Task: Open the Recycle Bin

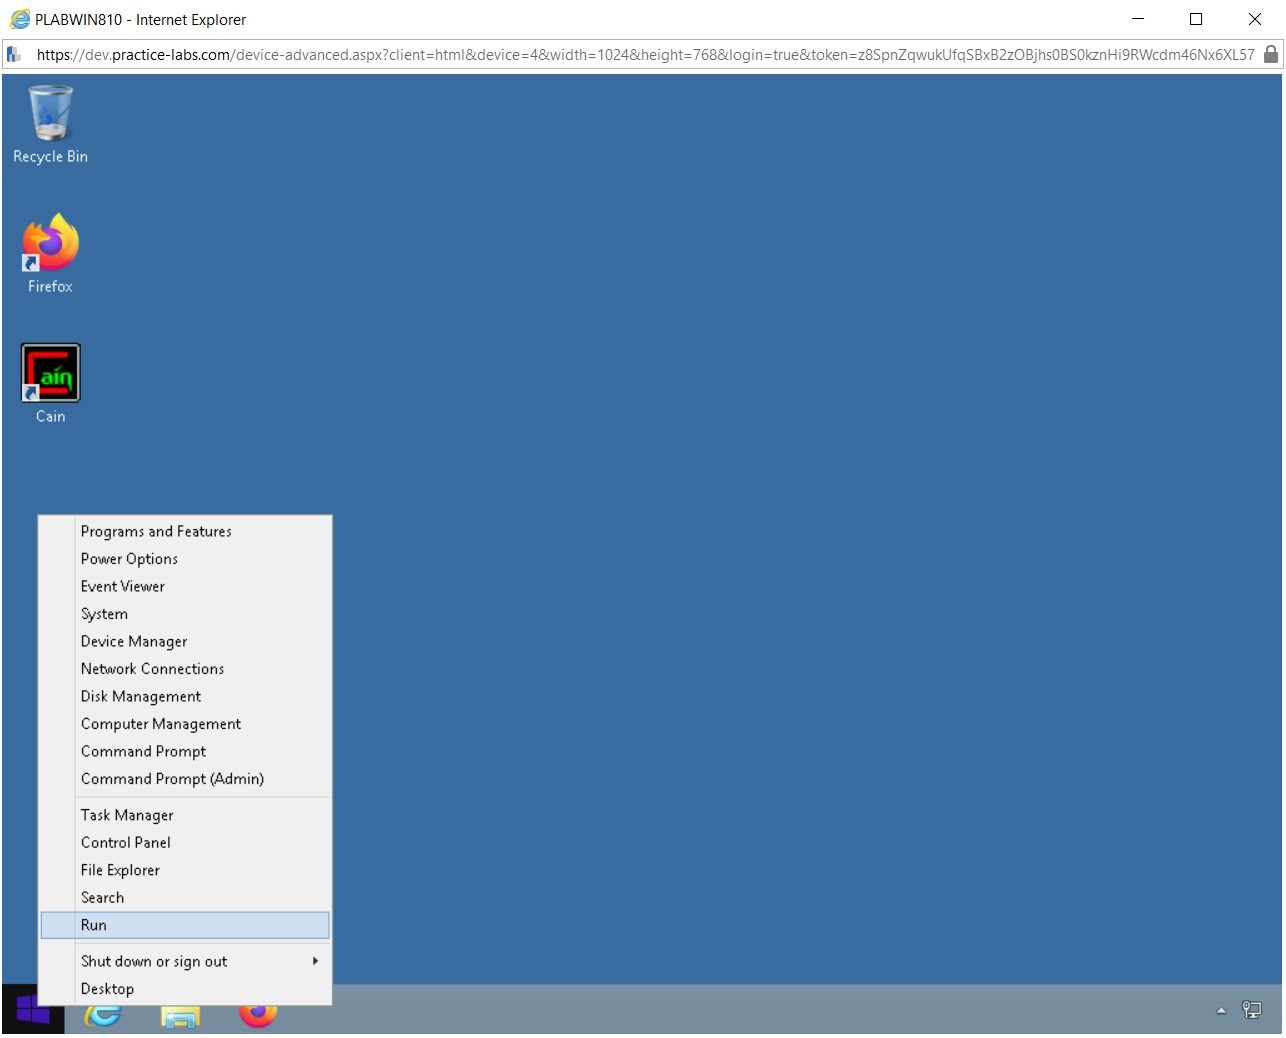Action: 50,115
